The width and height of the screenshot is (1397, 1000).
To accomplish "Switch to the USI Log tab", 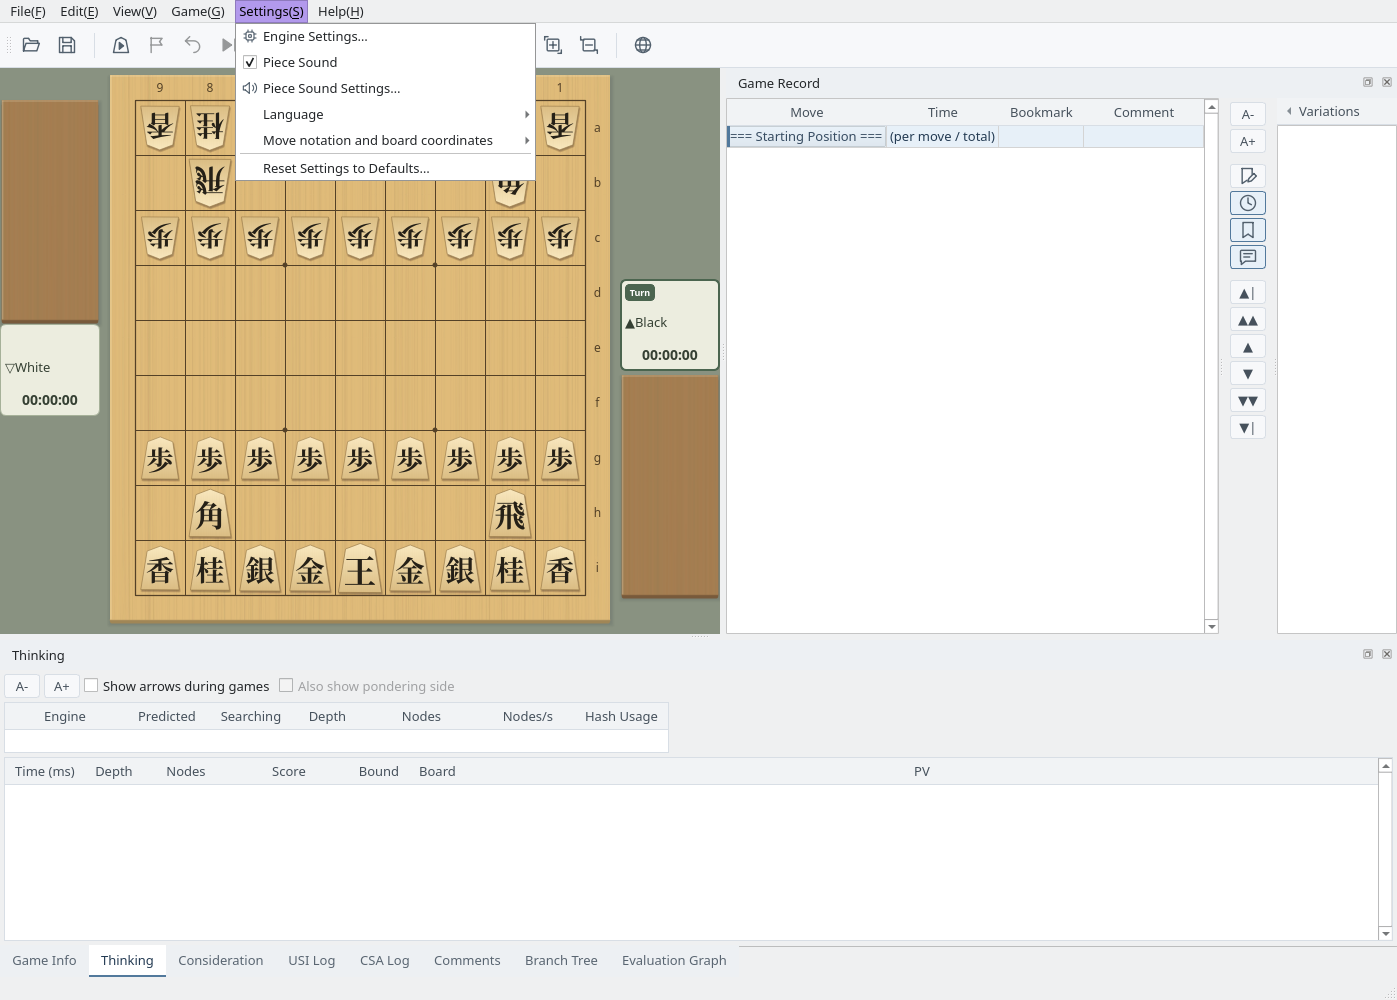I will tap(312, 960).
